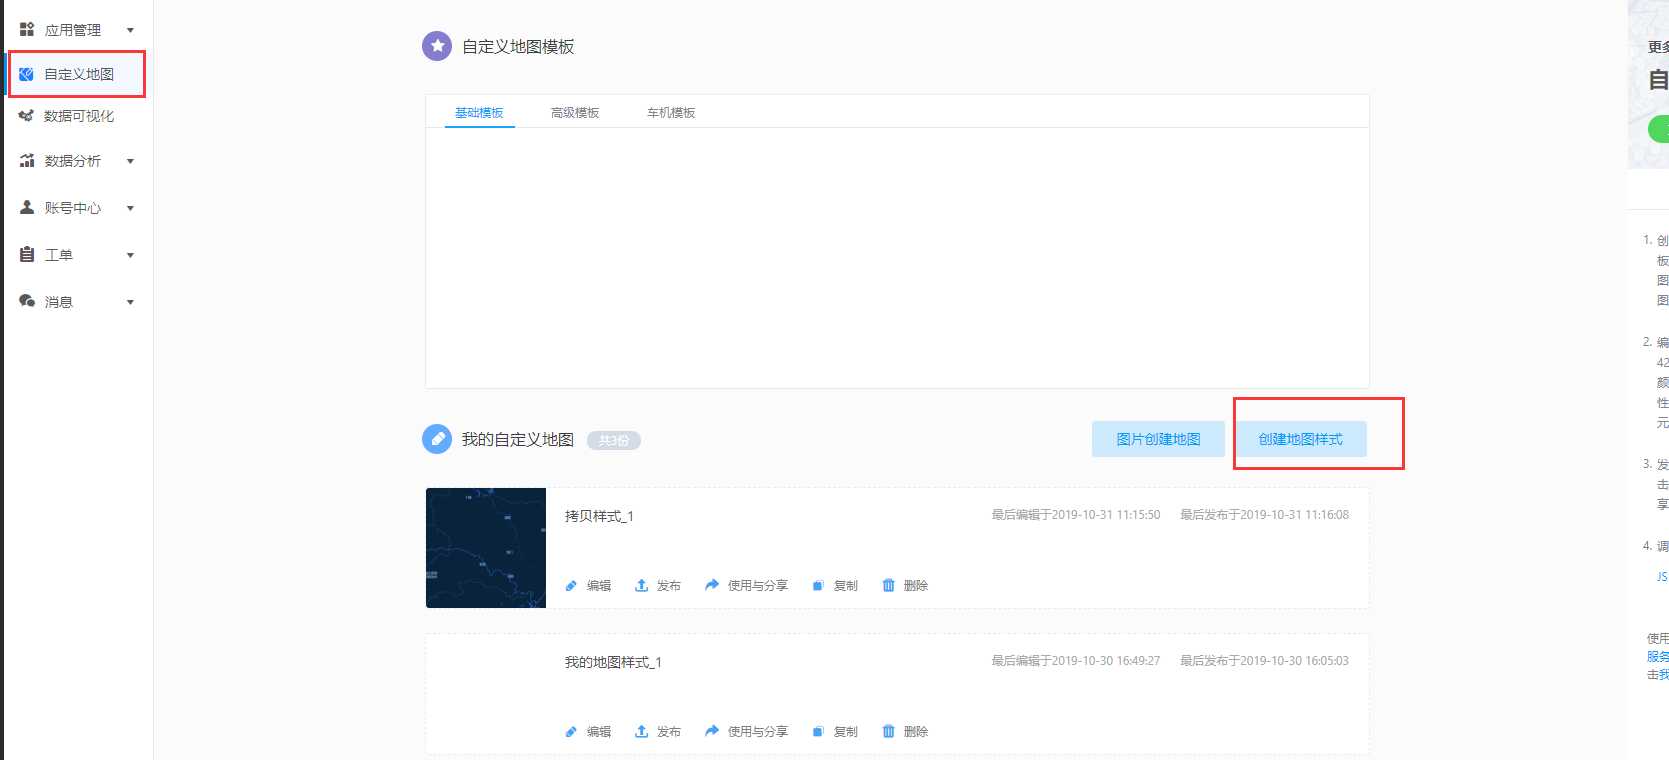Image resolution: width=1669 pixels, height=760 pixels.
Task: Expand the 账号中心 dropdown arrow
Action: pyautogui.click(x=130, y=208)
